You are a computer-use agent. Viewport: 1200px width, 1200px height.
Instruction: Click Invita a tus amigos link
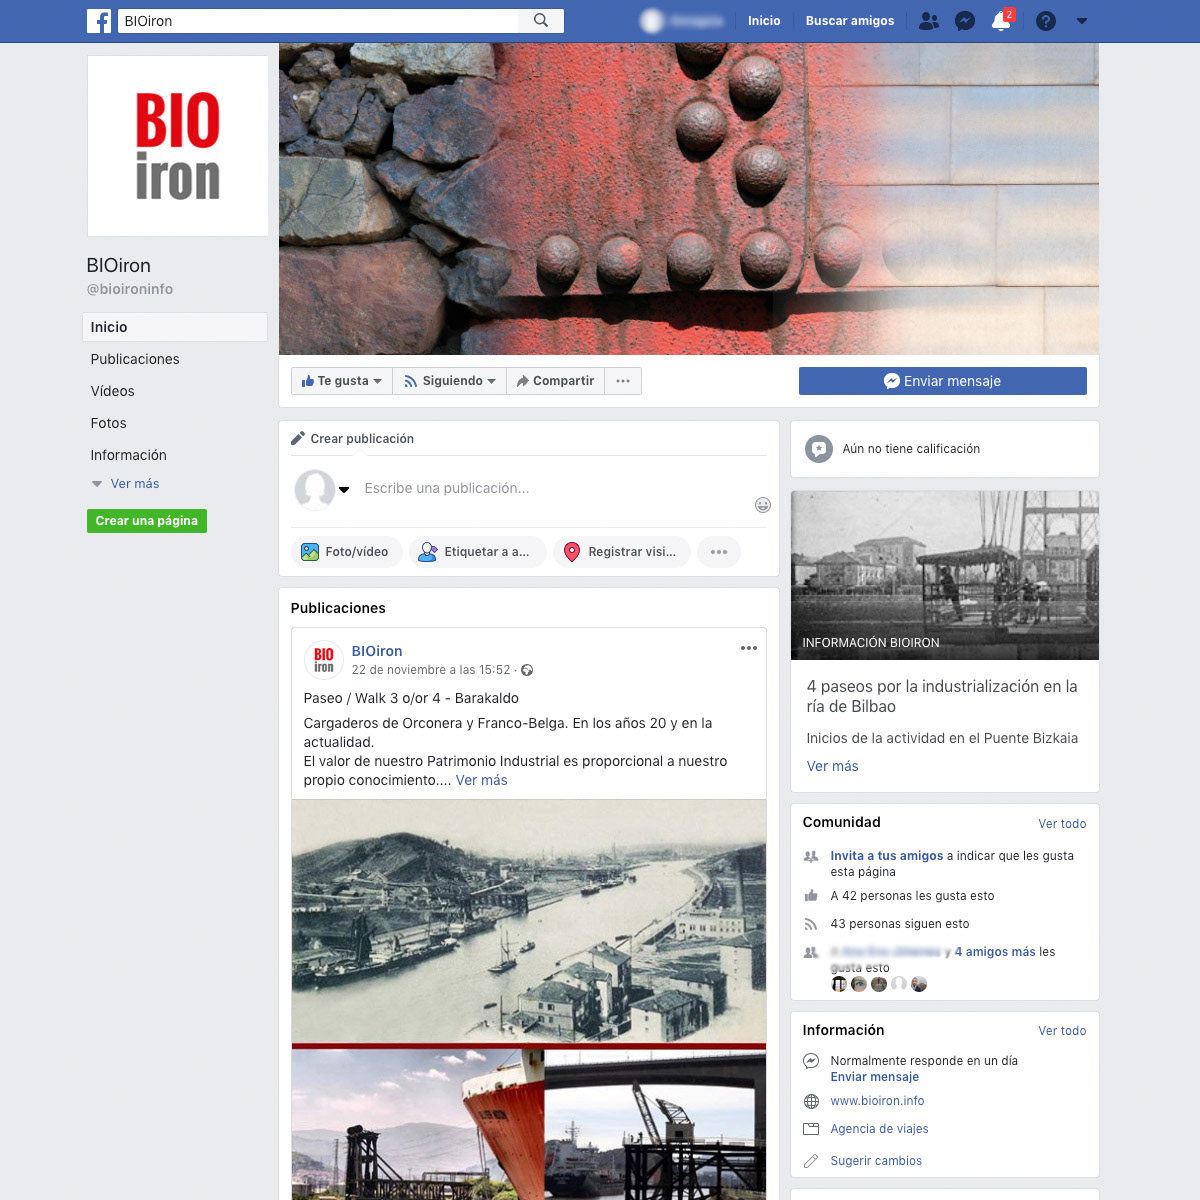(x=887, y=856)
